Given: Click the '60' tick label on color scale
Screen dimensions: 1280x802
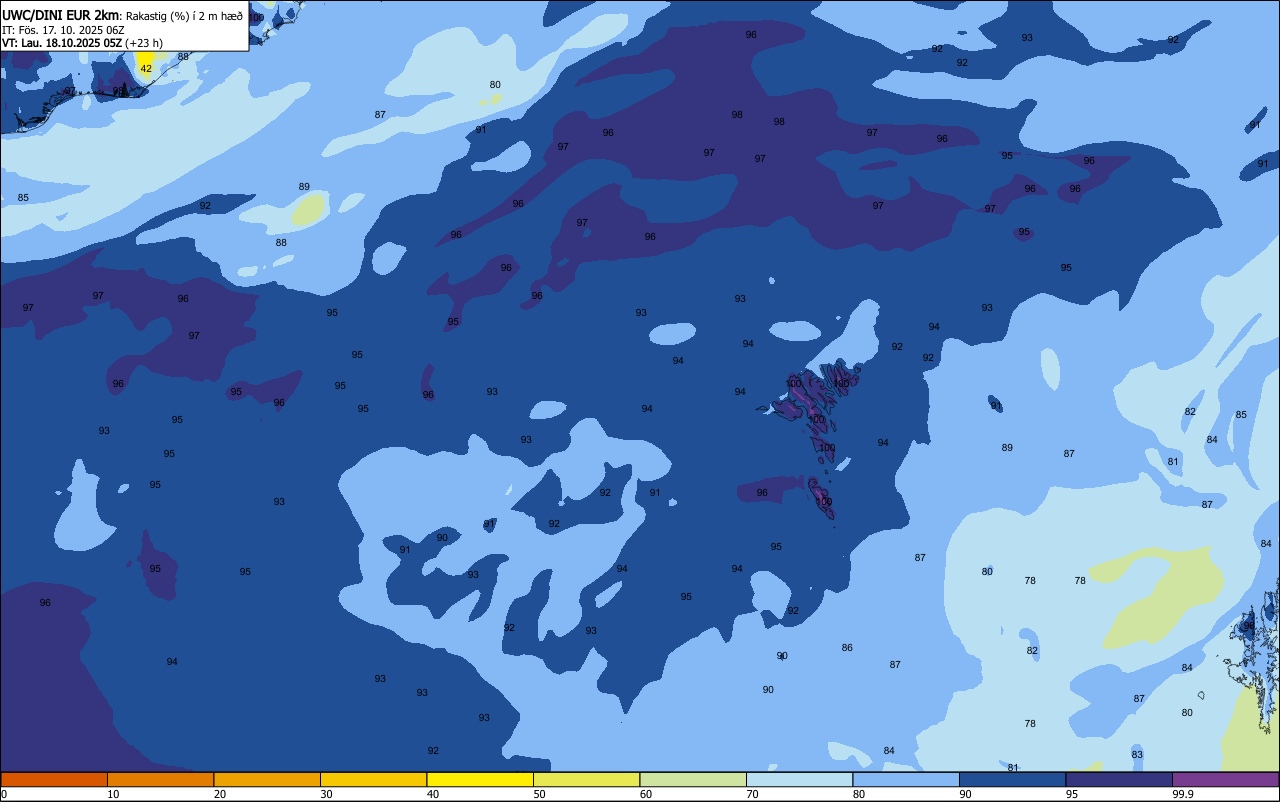Looking at the screenshot, I should [x=646, y=794].
